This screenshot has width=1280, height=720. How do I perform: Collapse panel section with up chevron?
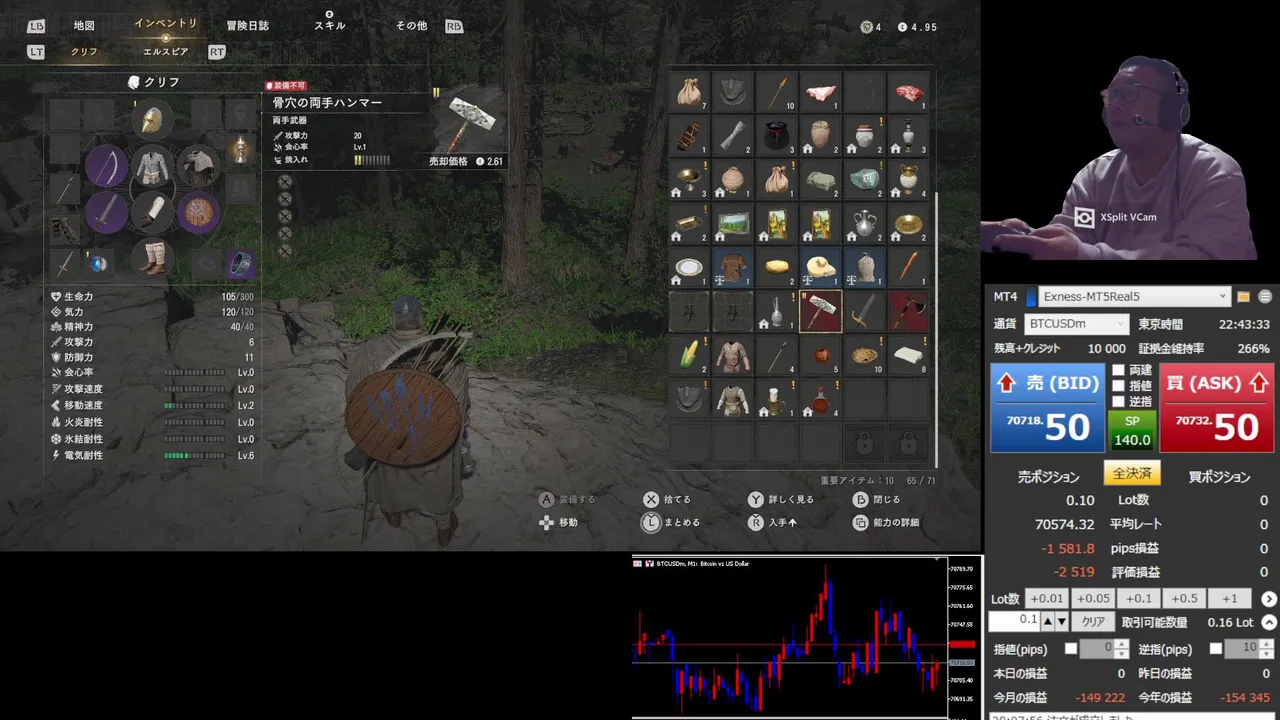click(x=1269, y=622)
